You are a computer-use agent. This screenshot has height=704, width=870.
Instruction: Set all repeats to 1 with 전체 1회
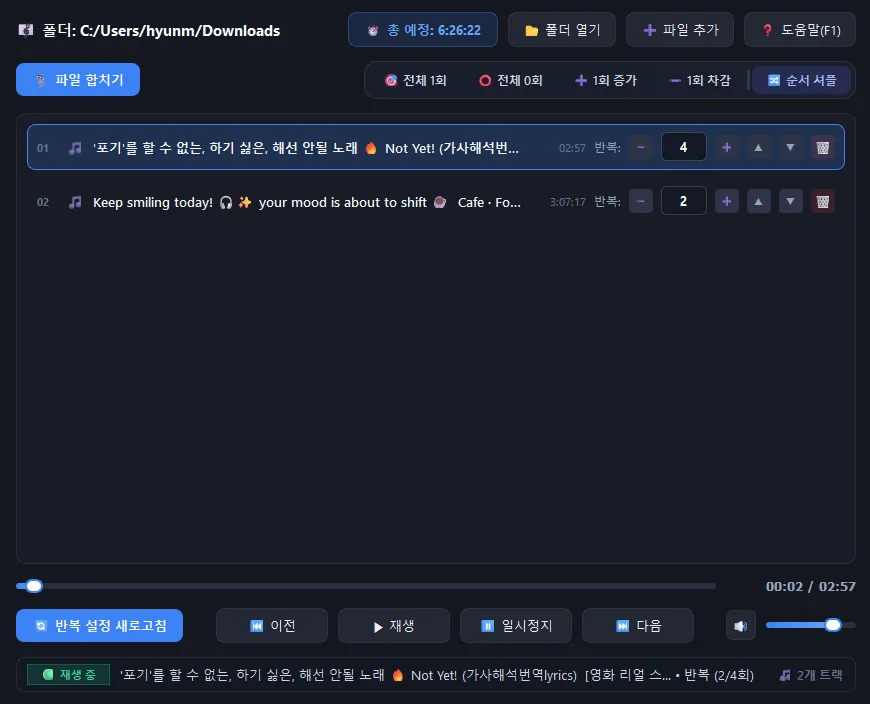[416, 80]
